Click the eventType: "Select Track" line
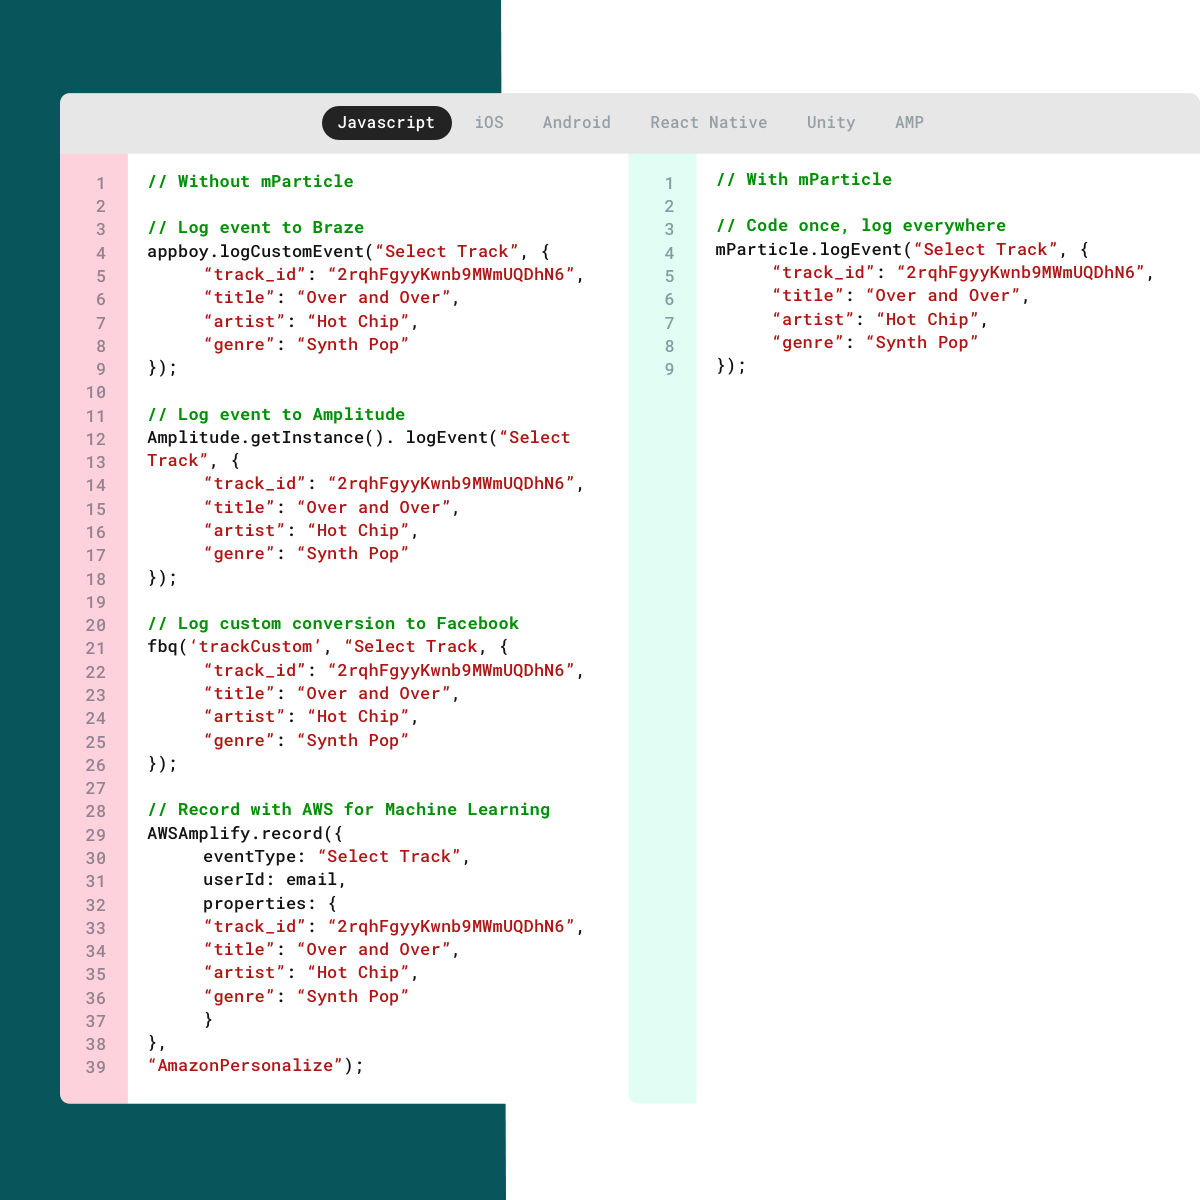Image resolution: width=1200 pixels, height=1200 pixels. tap(336, 856)
